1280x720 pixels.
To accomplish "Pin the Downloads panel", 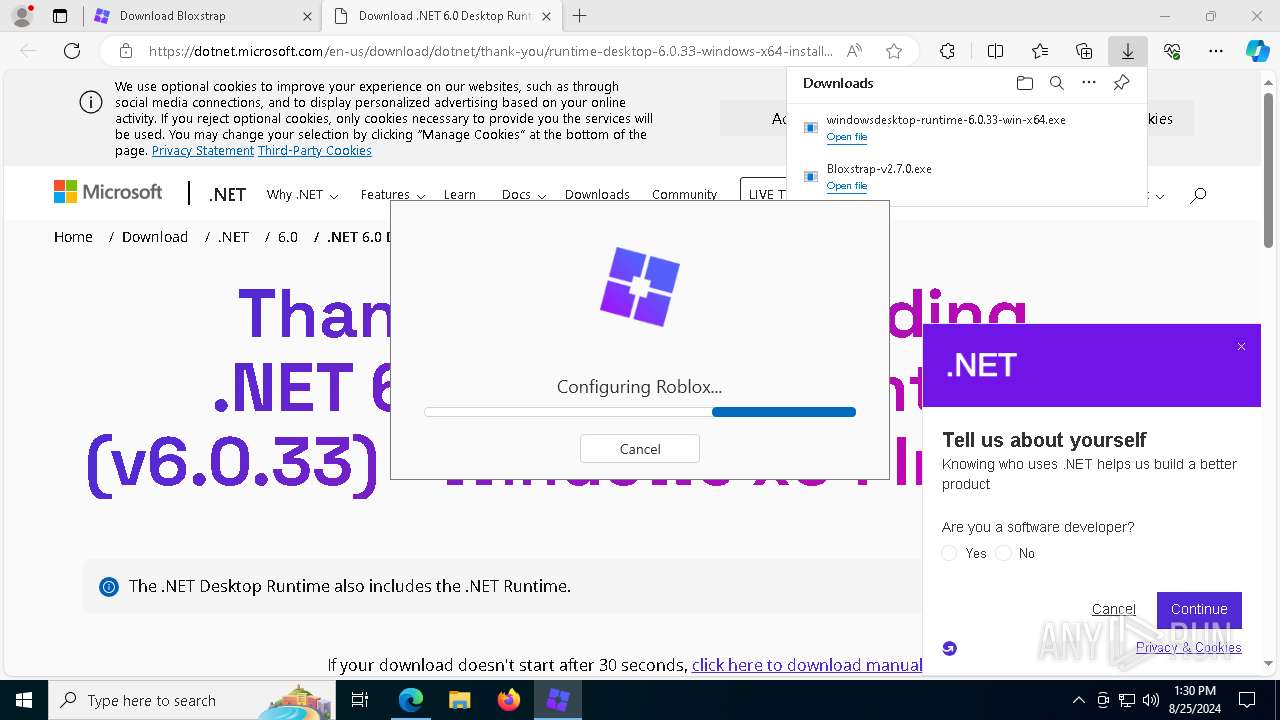I will click(1122, 83).
